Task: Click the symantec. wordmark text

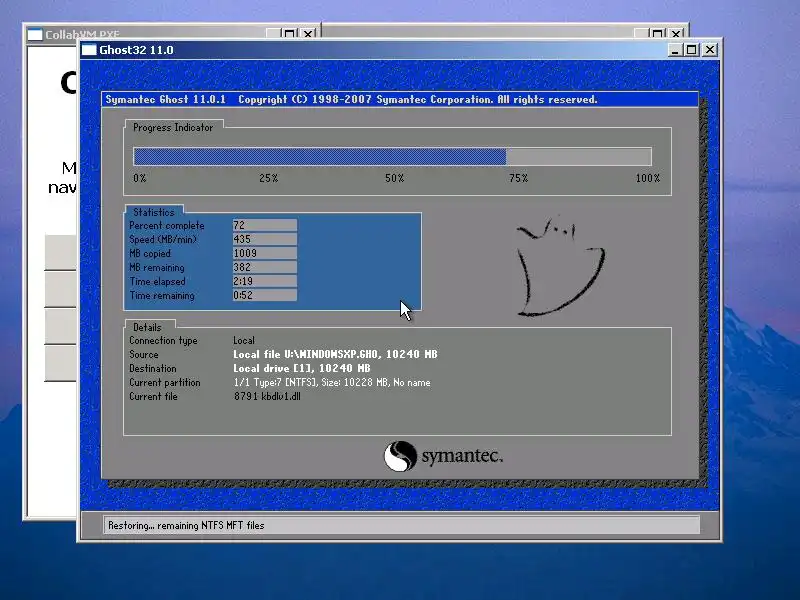Action: point(462,456)
